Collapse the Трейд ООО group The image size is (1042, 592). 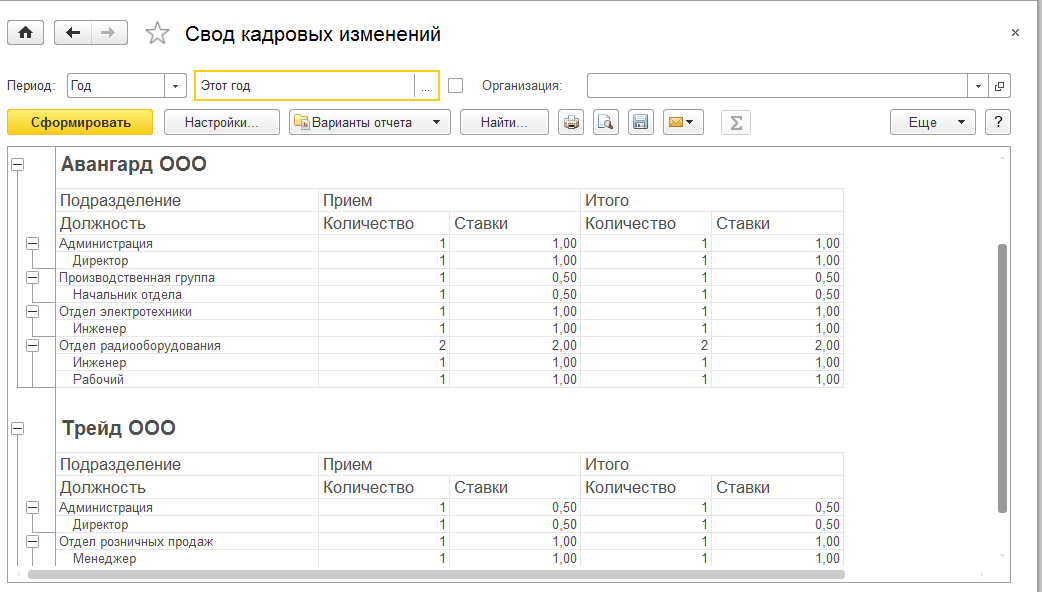click(x=17, y=428)
